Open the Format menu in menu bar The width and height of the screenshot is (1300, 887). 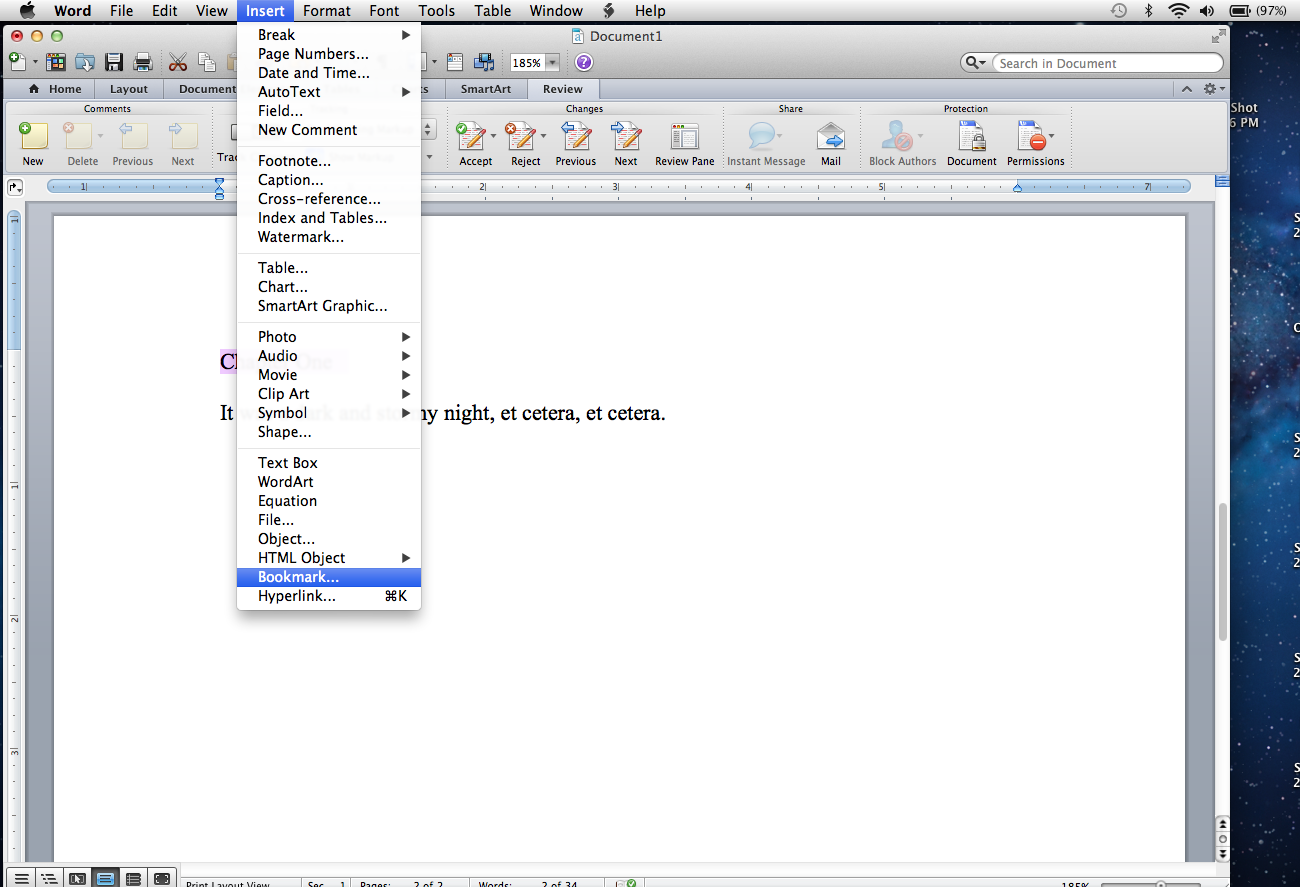point(327,11)
